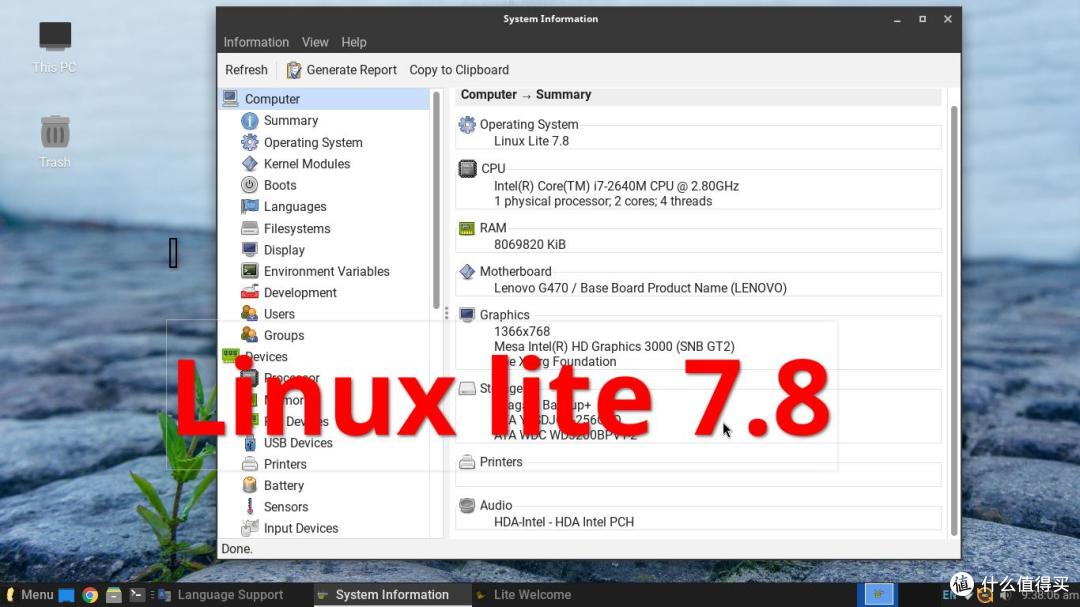Screen dimensions: 1080x607
Task: Select Operating System tree item
Action: [x=313, y=142]
